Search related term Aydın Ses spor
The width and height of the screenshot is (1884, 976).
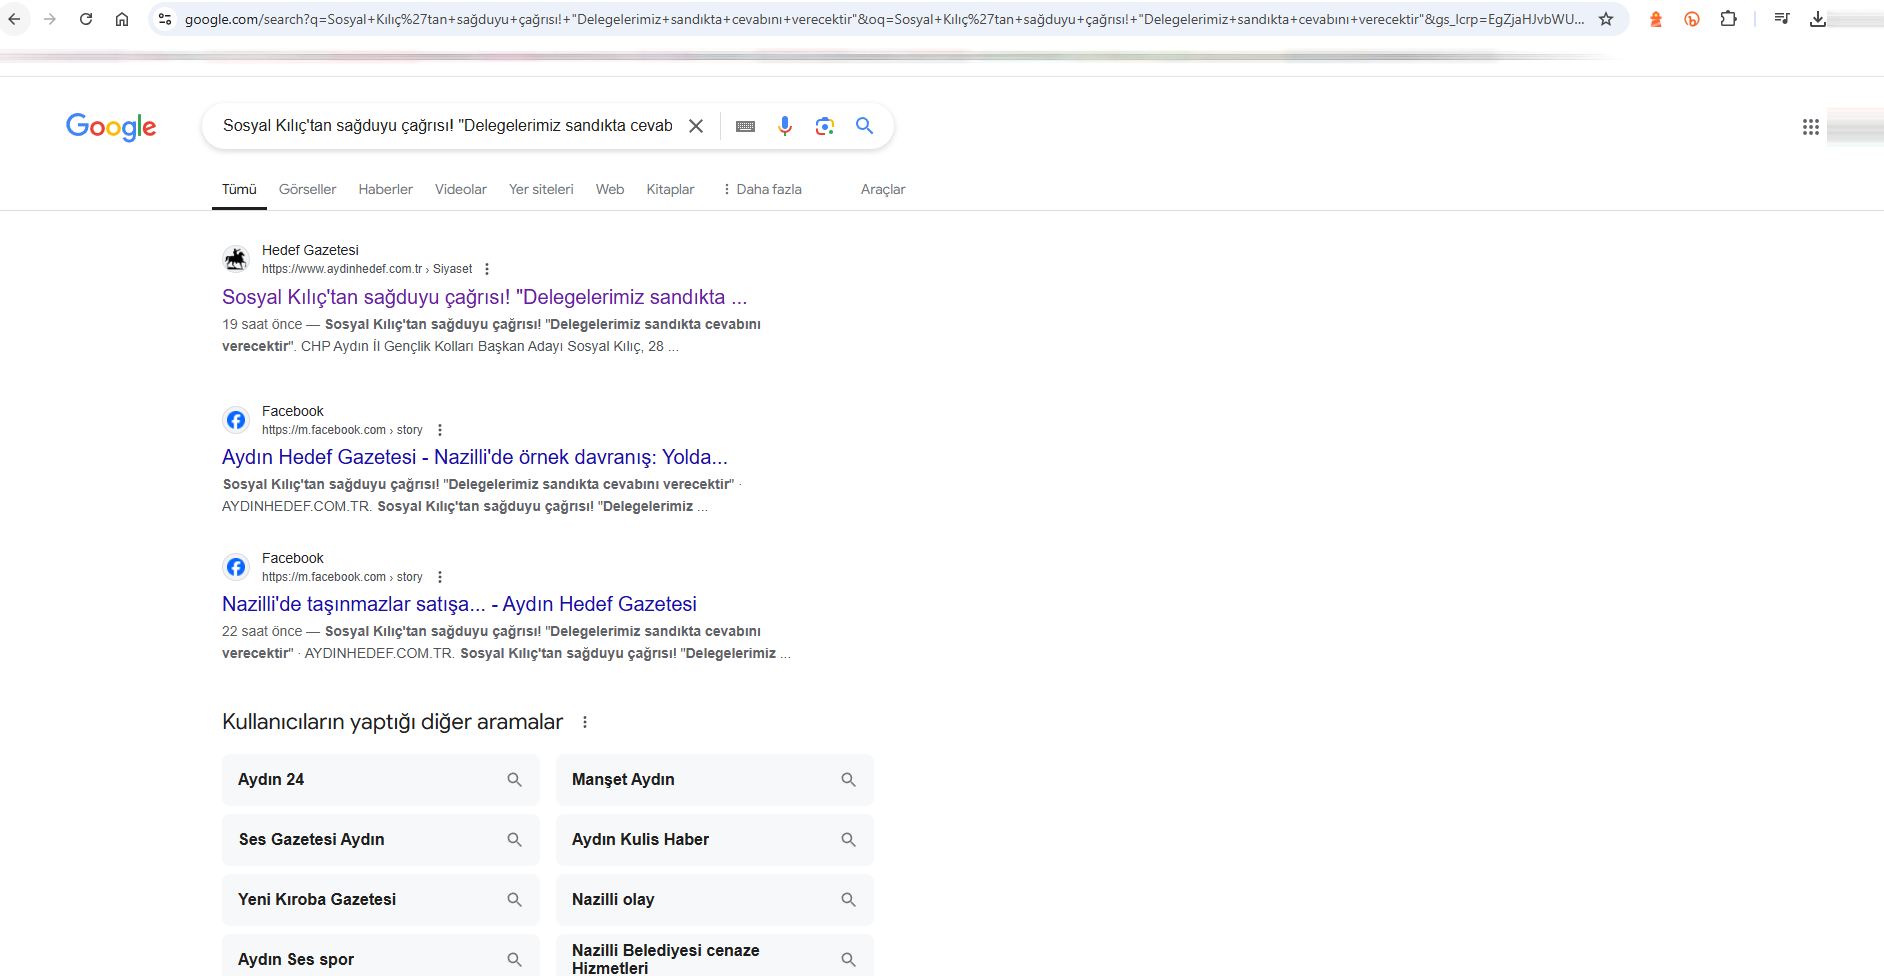pos(380,956)
